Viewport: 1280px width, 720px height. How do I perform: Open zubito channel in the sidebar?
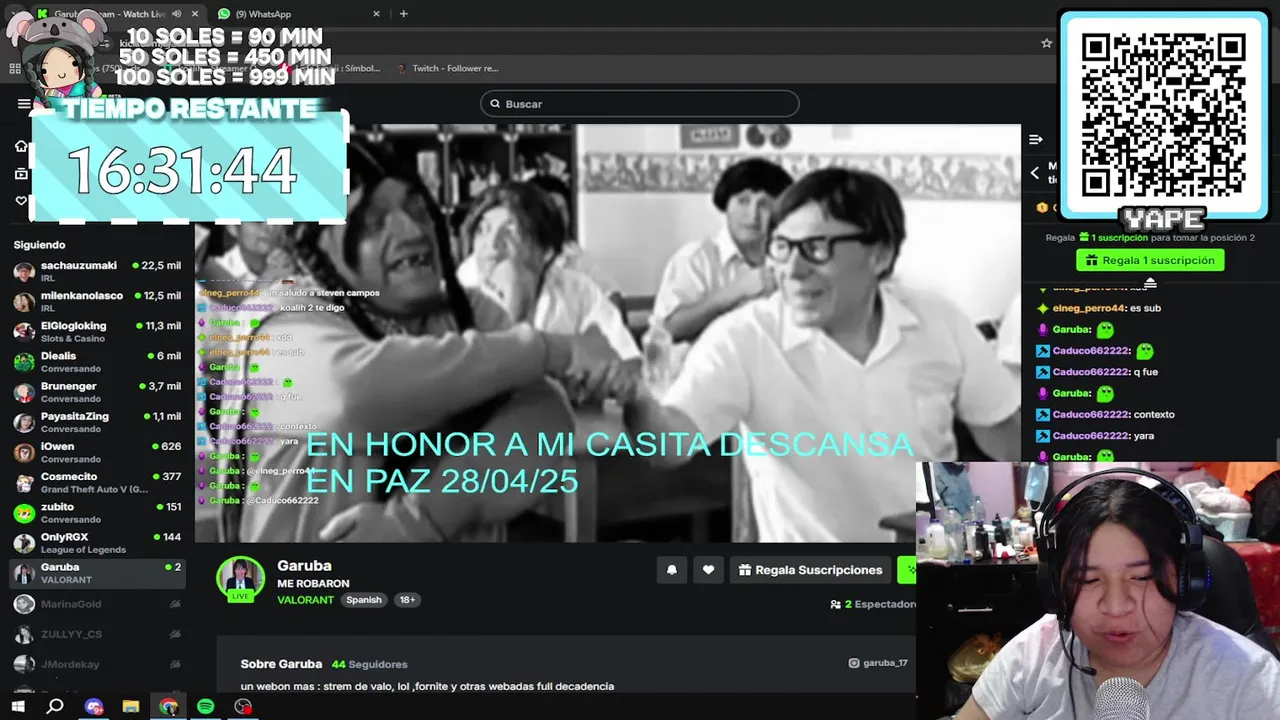[x=97, y=512]
